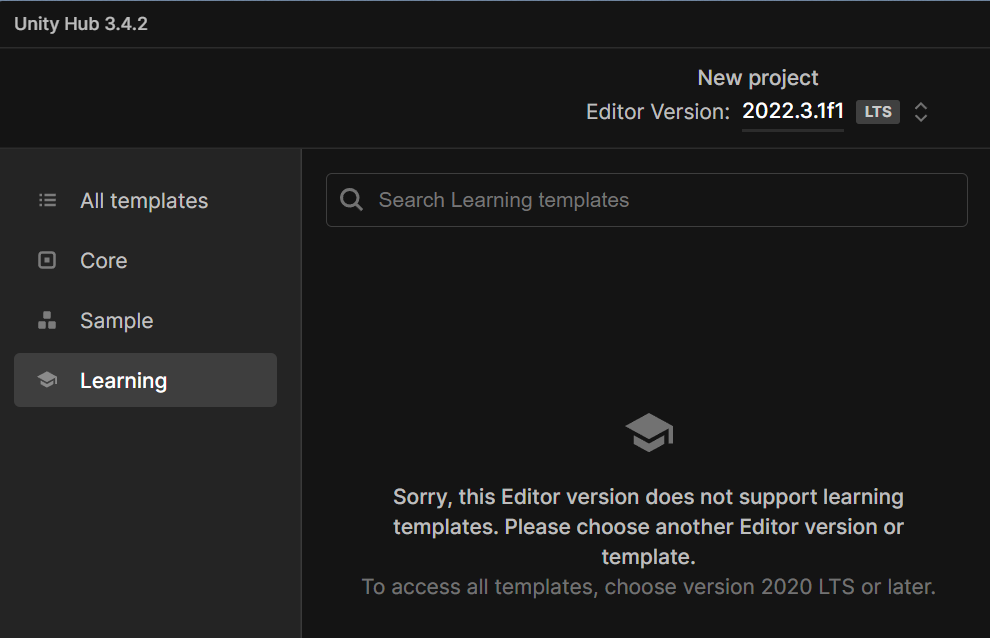
Task: Click the Unity Hub 3.4.2 title
Action: (81, 24)
